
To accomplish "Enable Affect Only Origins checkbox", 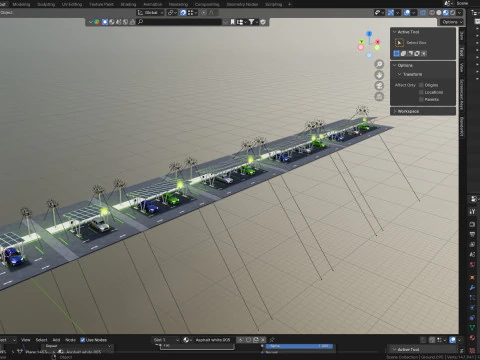I will 421,85.
